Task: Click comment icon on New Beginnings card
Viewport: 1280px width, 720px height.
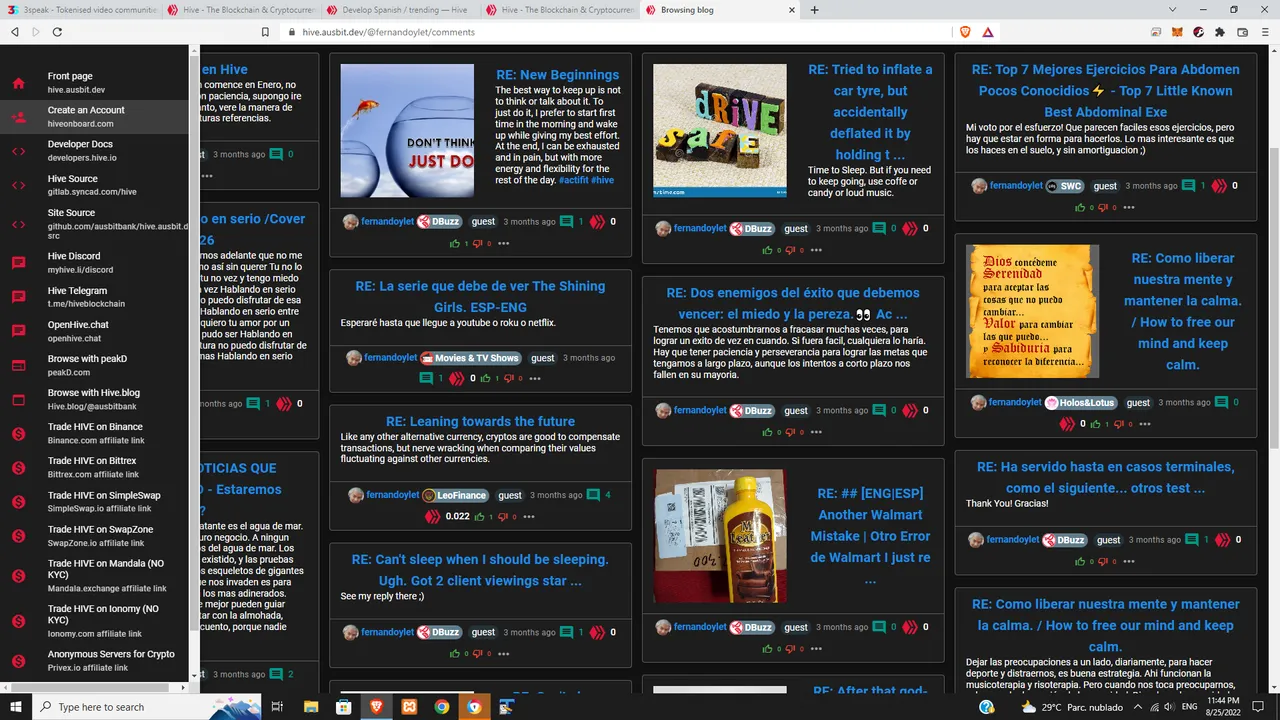Action: point(566,222)
